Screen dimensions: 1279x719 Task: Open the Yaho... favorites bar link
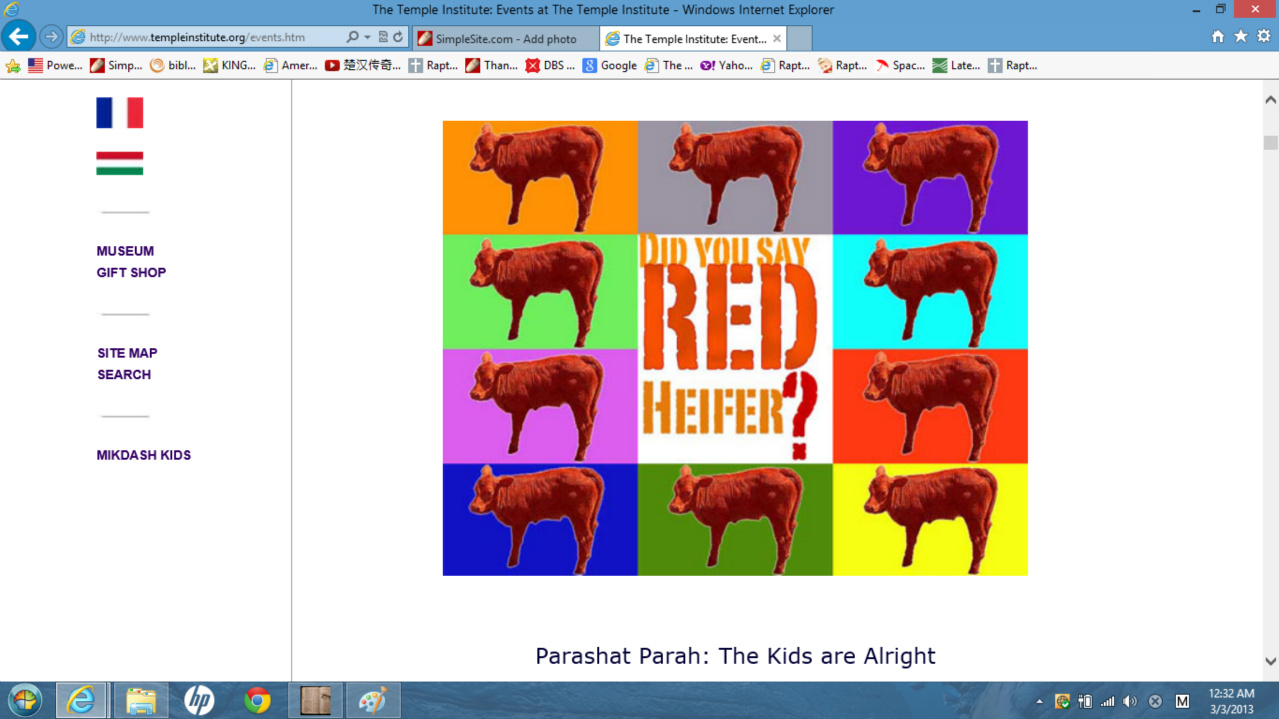coord(727,66)
